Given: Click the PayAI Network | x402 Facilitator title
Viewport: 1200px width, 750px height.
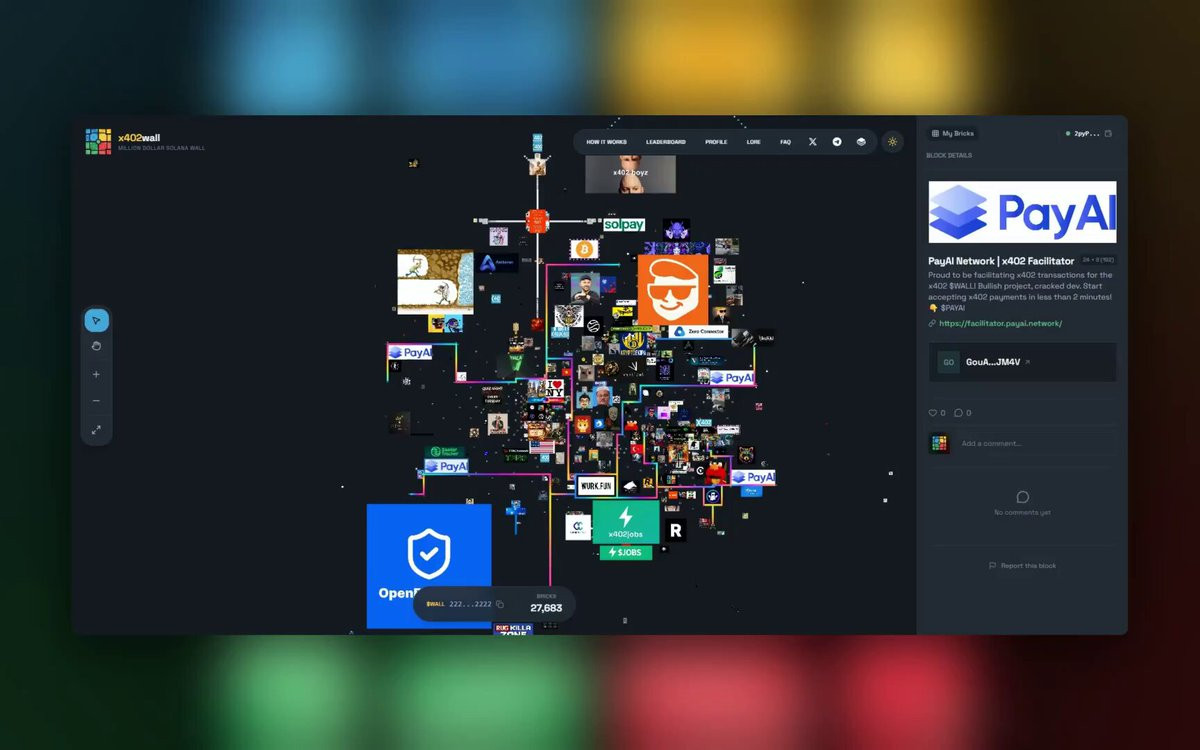Looking at the screenshot, I should pos(1001,261).
